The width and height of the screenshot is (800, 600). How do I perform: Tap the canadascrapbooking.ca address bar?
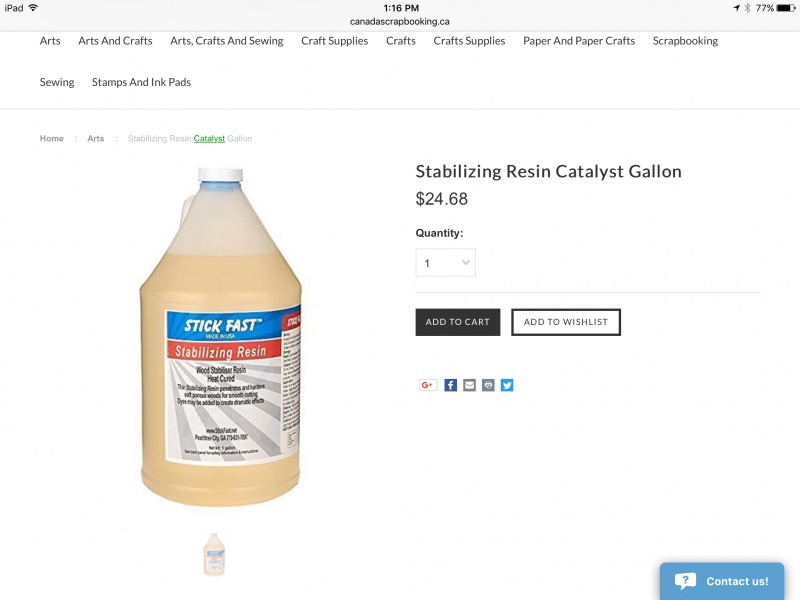pos(400,21)
